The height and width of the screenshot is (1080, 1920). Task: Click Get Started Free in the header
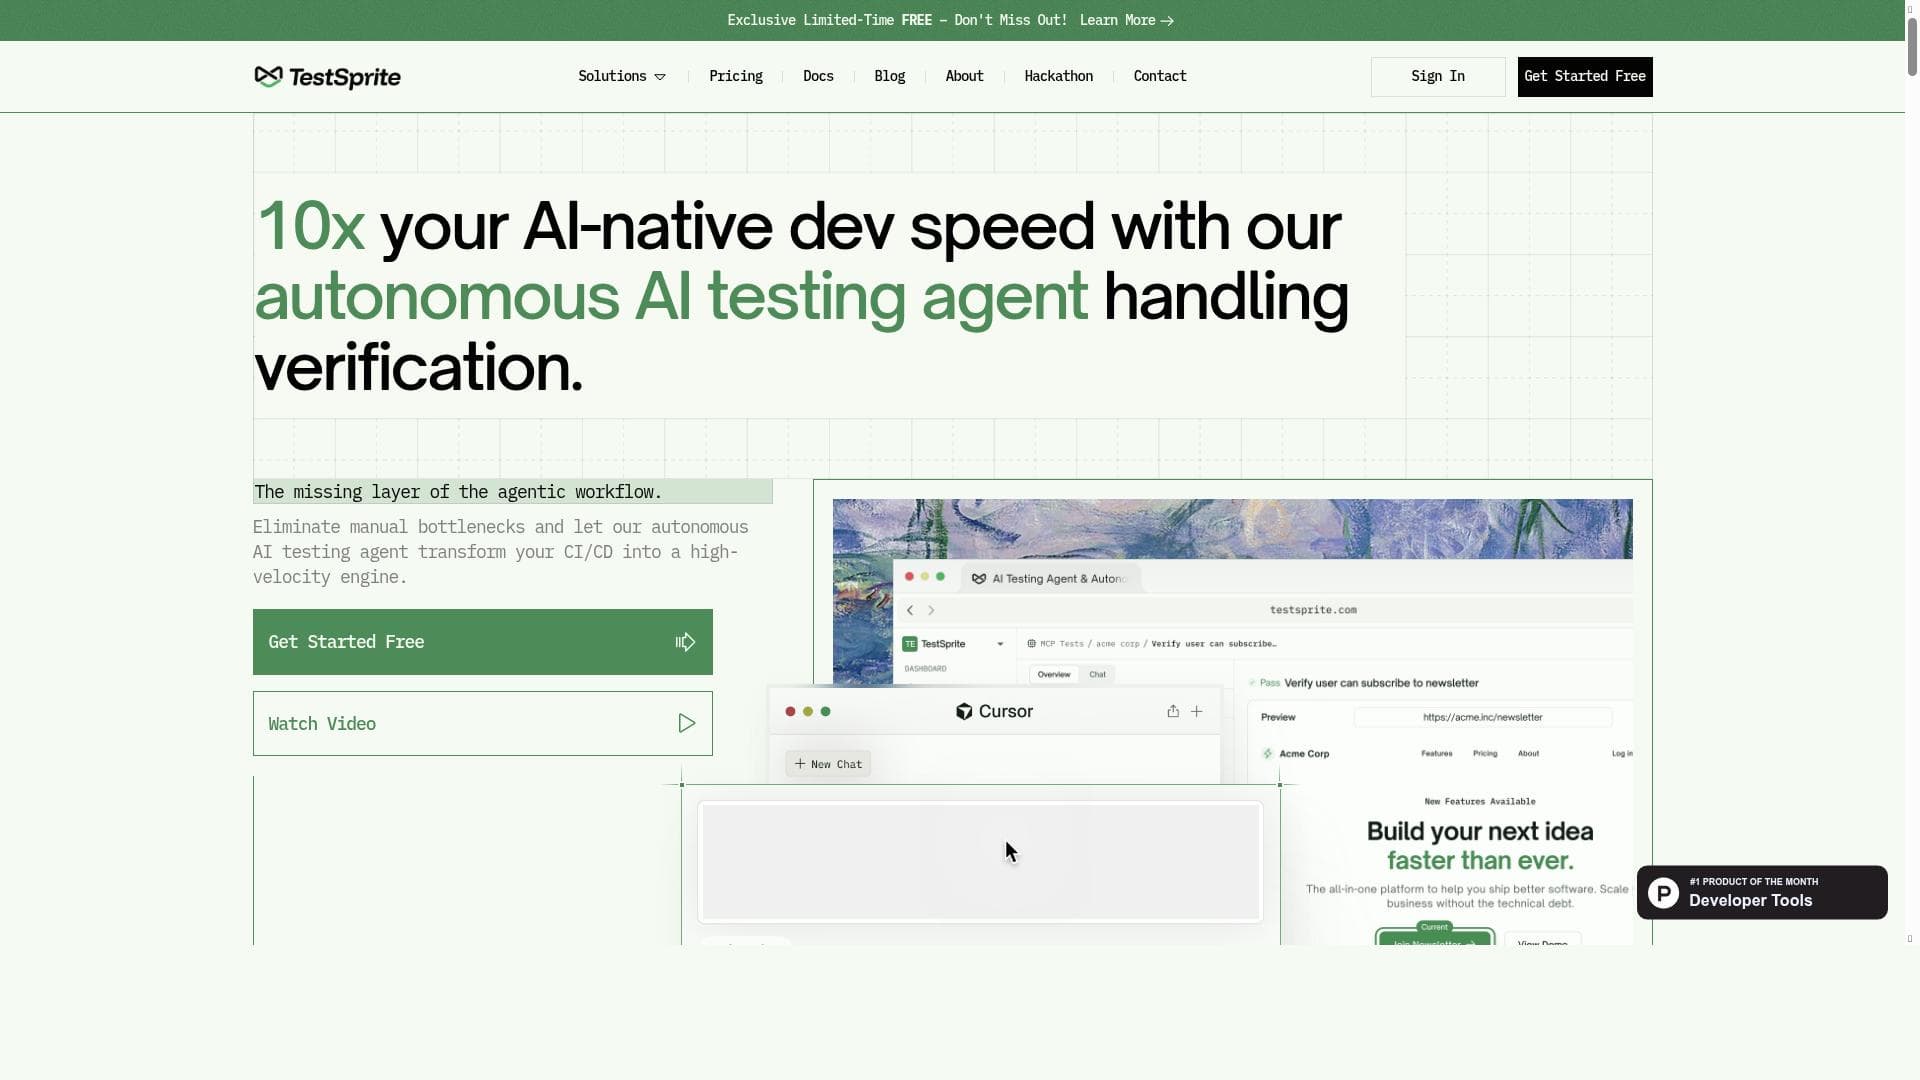pyautogui.click(x=1585, y=76)
